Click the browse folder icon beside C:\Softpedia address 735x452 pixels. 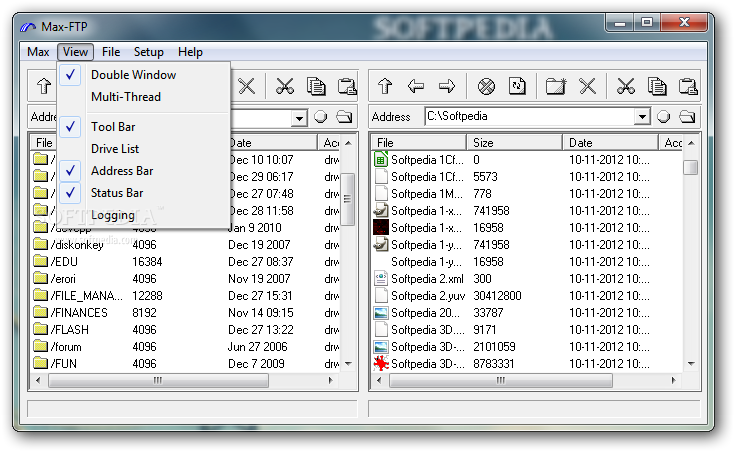coord(687,116)
